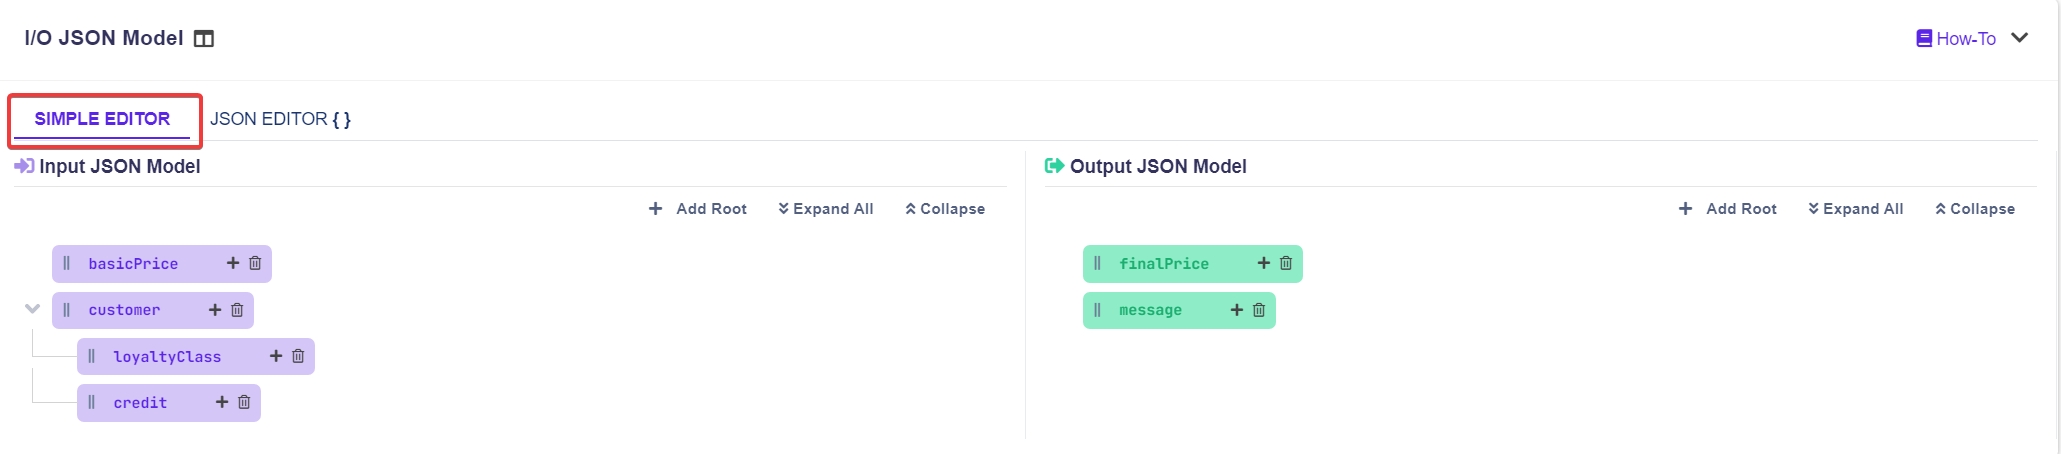Delete the message output node
The width and height of the screenshot is (2061, 454).
1259,310
